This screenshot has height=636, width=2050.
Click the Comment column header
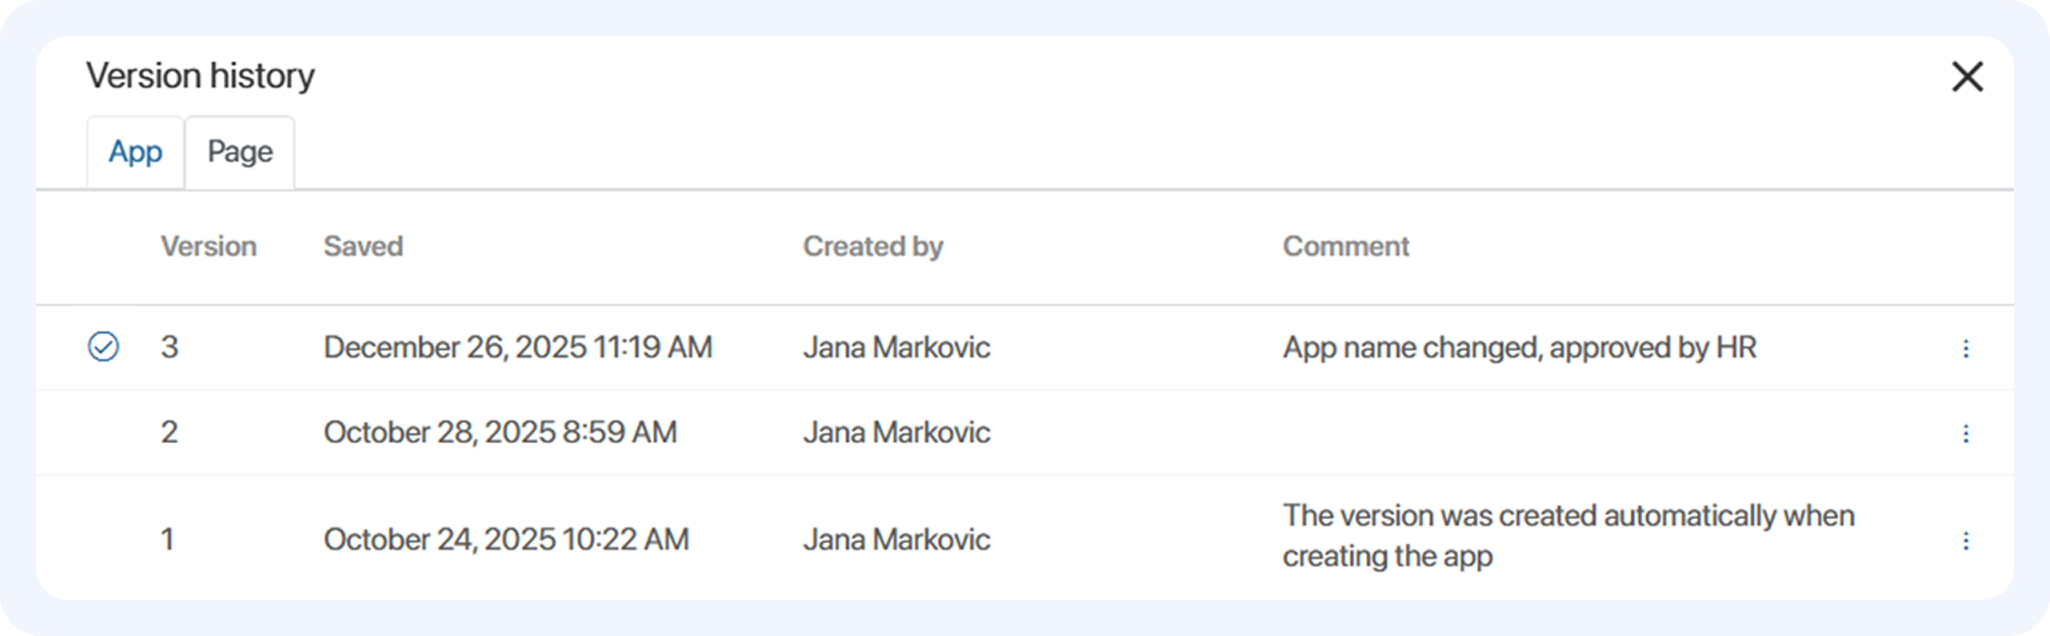pyautogui.click(x=1345, y=246)
